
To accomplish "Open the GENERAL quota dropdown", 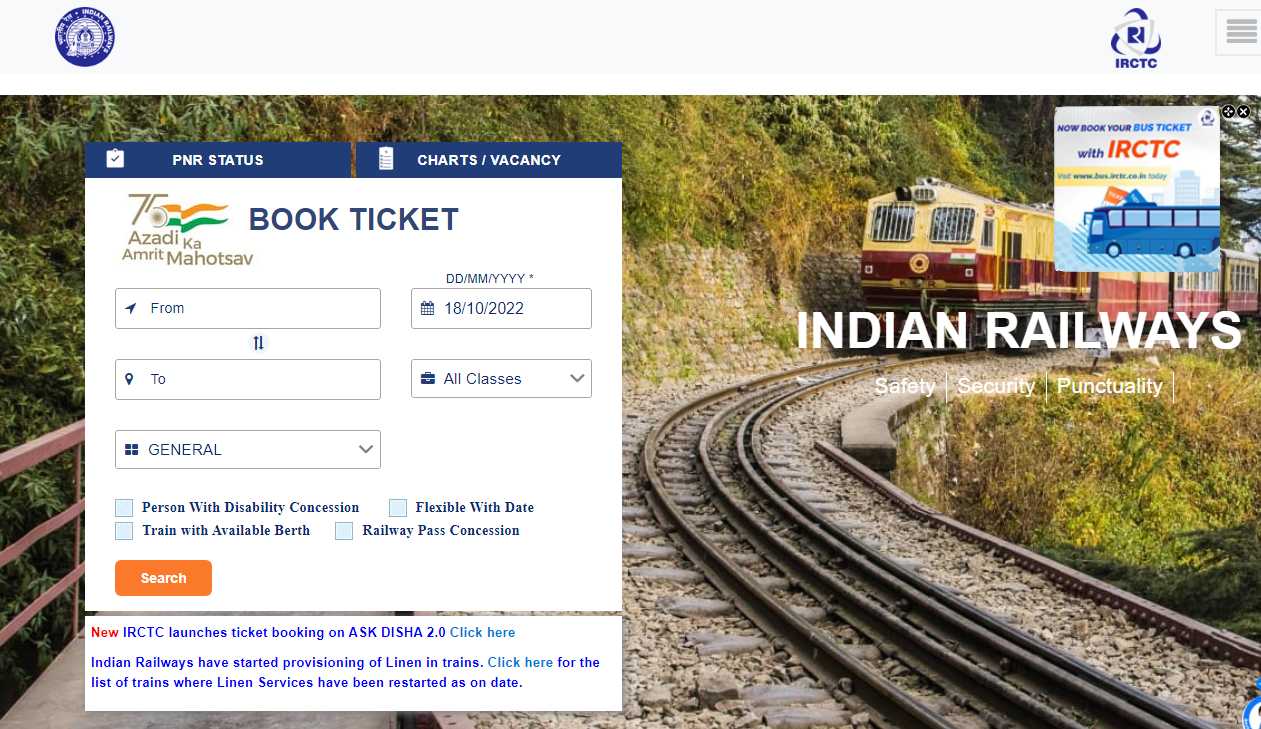I will click(248, 450).
